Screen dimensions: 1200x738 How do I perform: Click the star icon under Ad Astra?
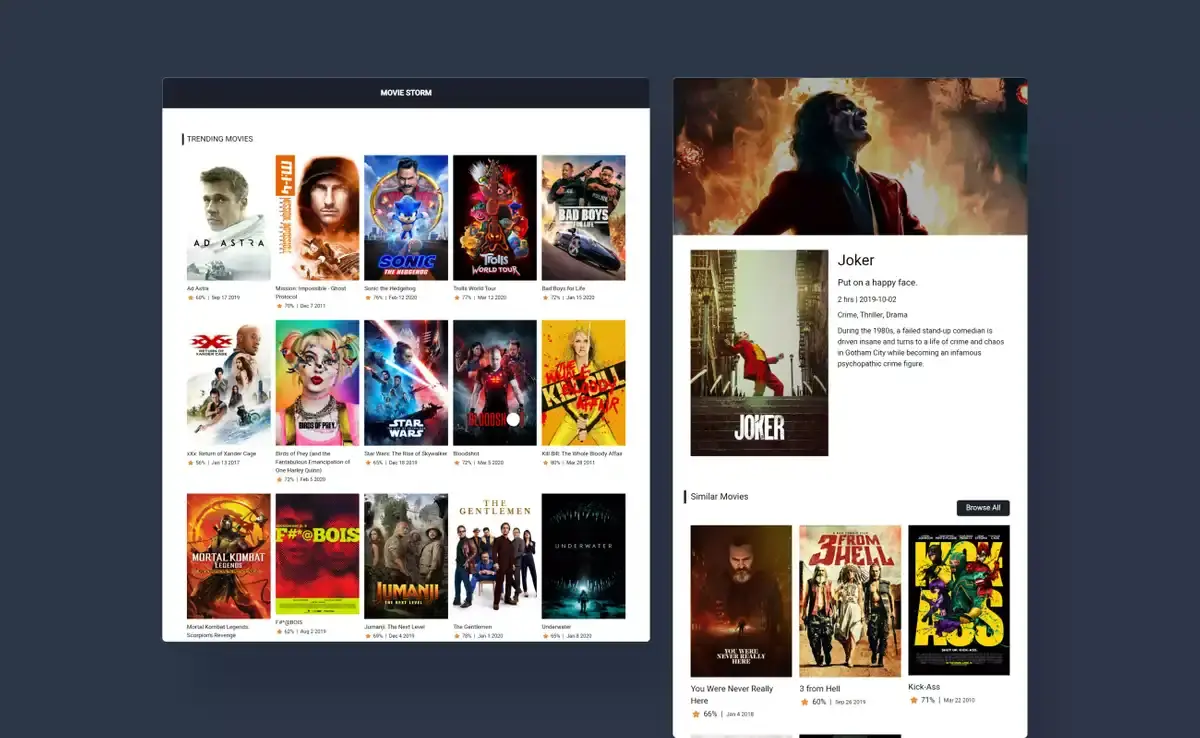(190, 297)
